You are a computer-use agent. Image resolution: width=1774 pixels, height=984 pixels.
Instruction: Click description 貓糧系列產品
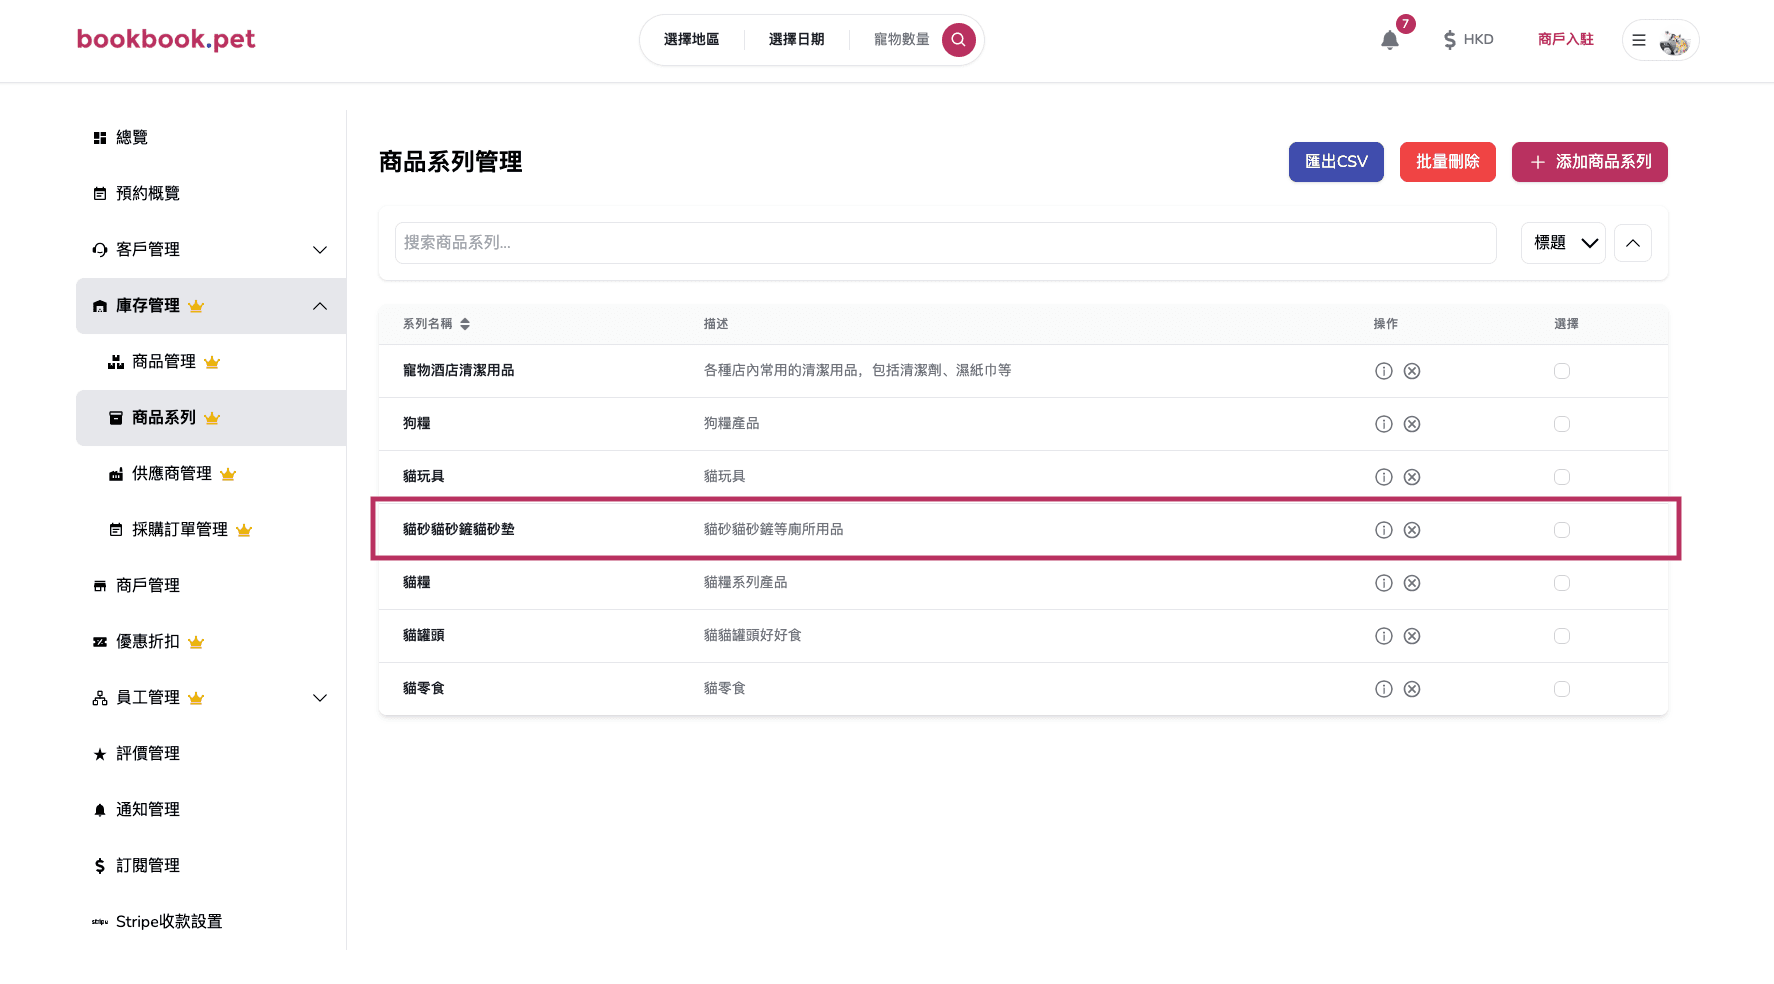[745, 583]
